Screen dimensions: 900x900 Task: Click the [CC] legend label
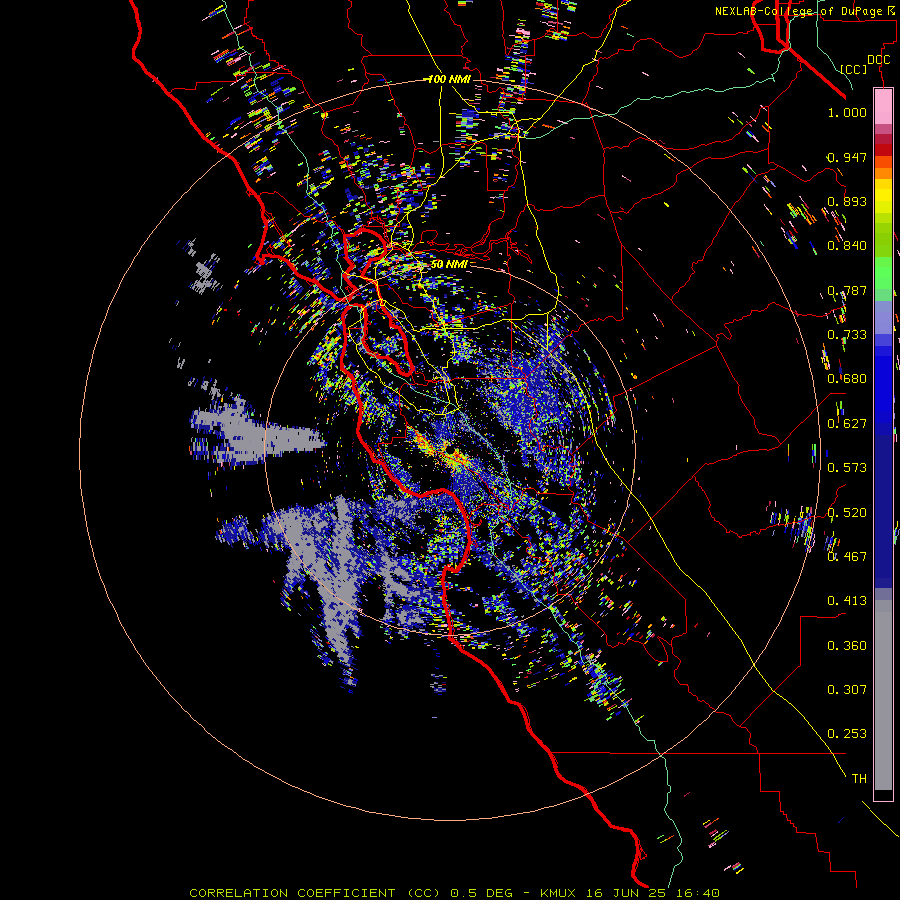[x=854, y=69]
